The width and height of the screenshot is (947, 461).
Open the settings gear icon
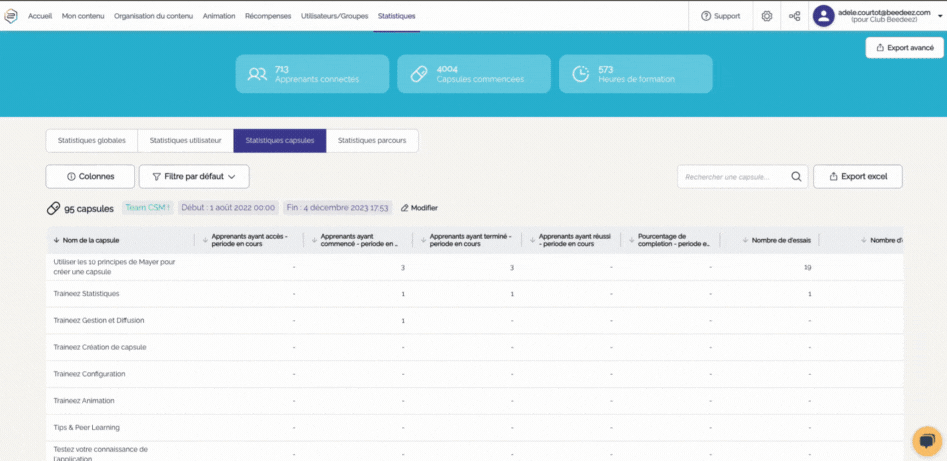click(766, 16)
